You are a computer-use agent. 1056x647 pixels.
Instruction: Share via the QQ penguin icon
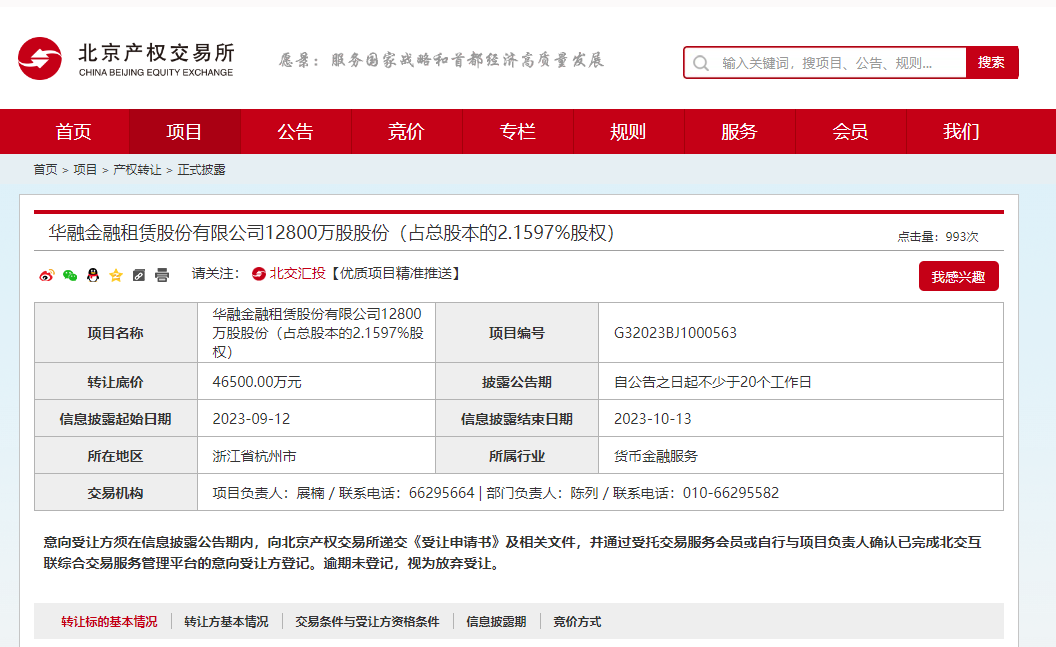point(92,275)
